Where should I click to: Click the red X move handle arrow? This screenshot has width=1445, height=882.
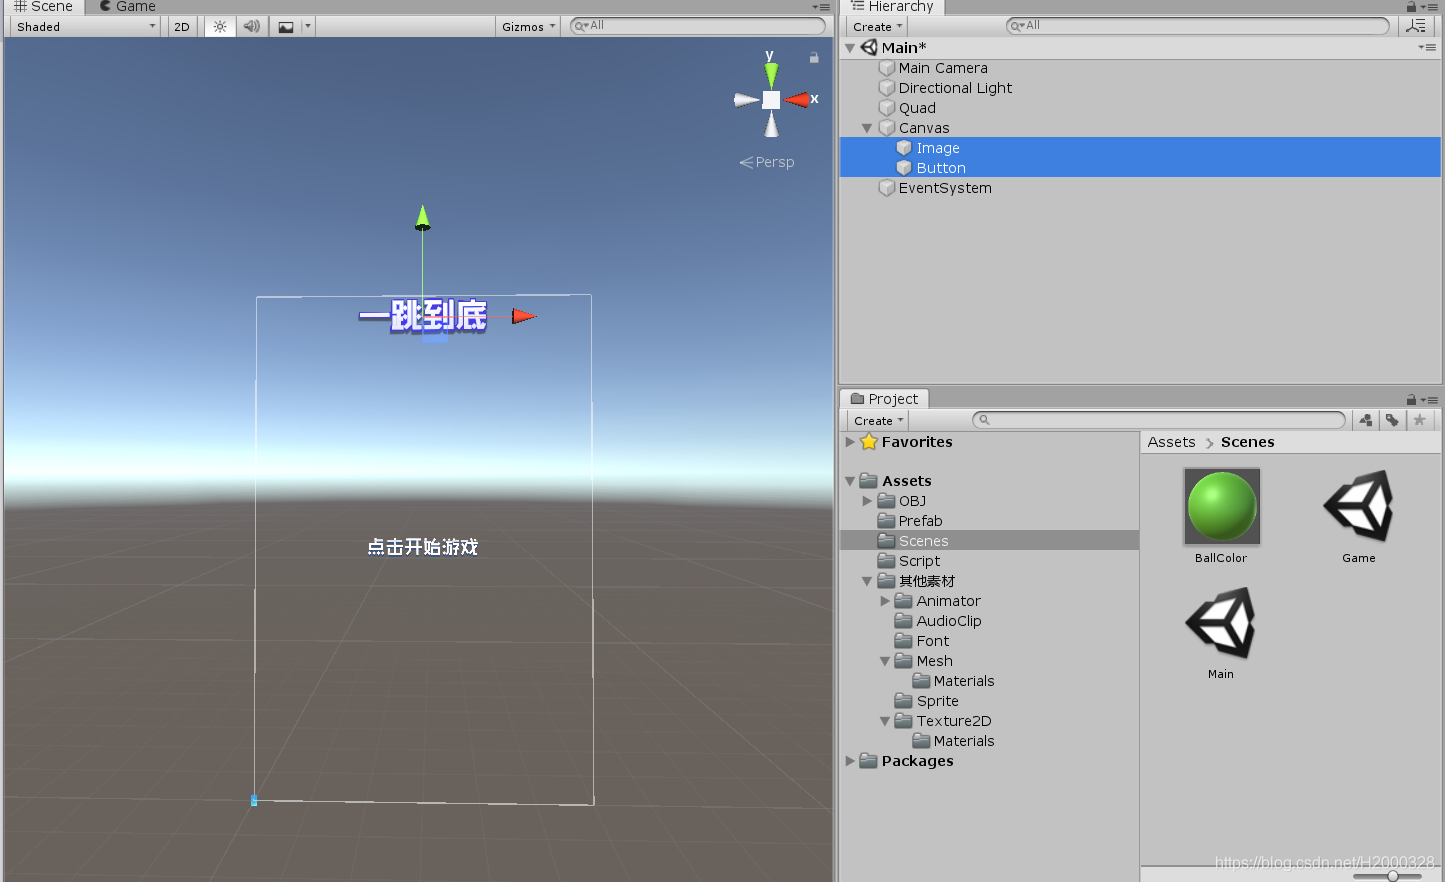pyautogui.click(x=524, y=316)
